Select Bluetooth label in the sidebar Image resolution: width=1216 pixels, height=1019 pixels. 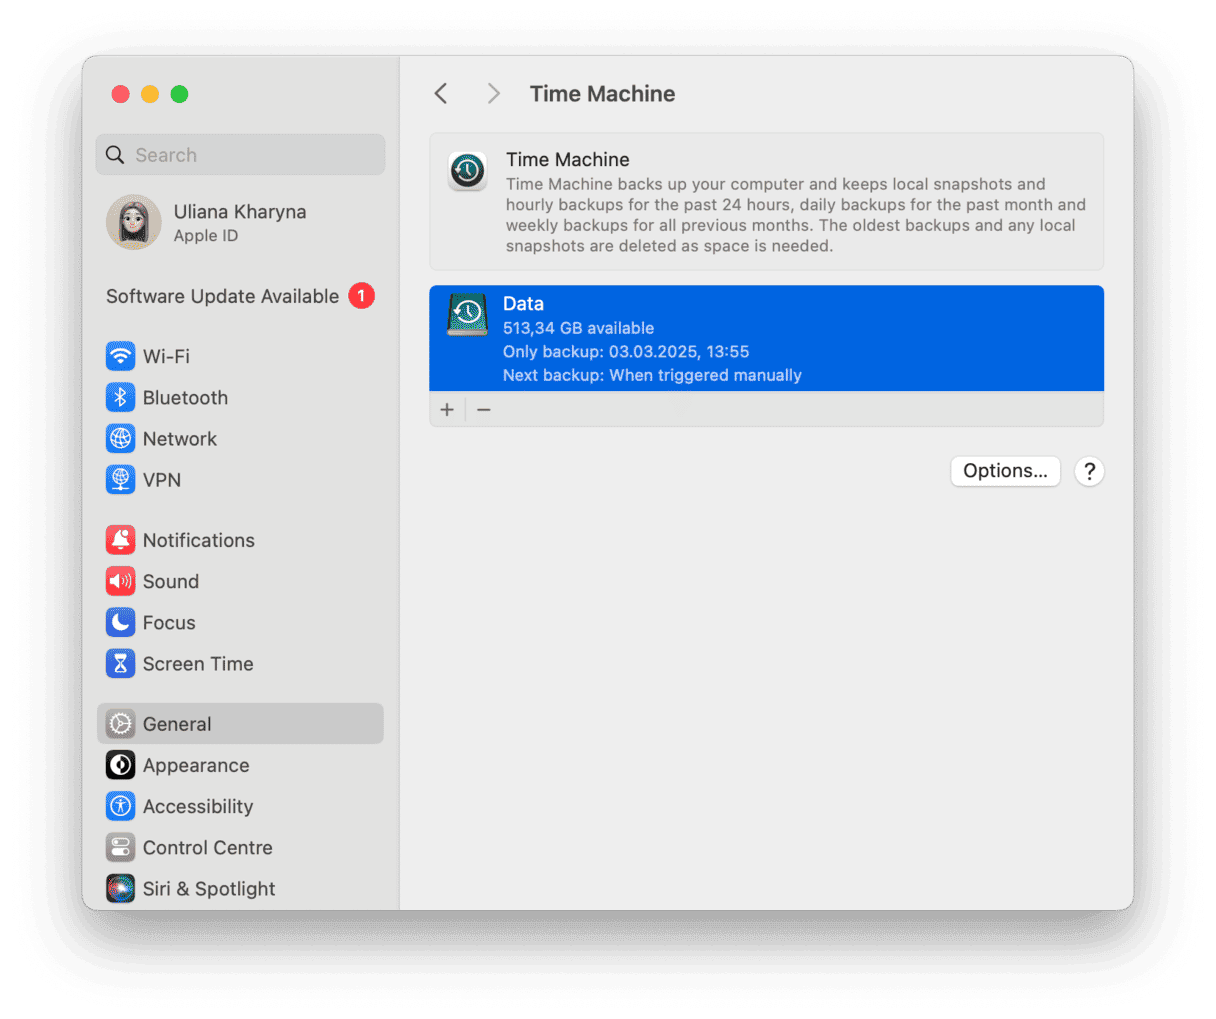pyautogui.click(x=185, y=397)
